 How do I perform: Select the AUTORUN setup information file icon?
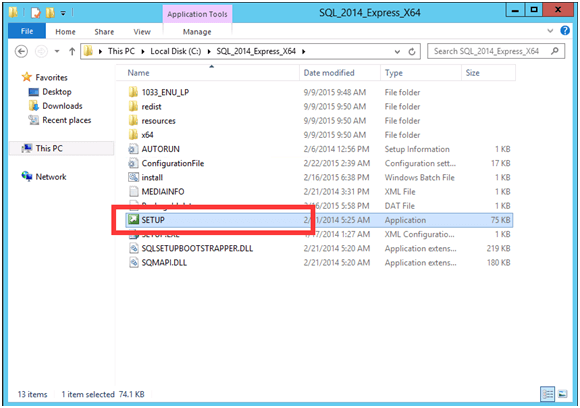click(133, 149)
